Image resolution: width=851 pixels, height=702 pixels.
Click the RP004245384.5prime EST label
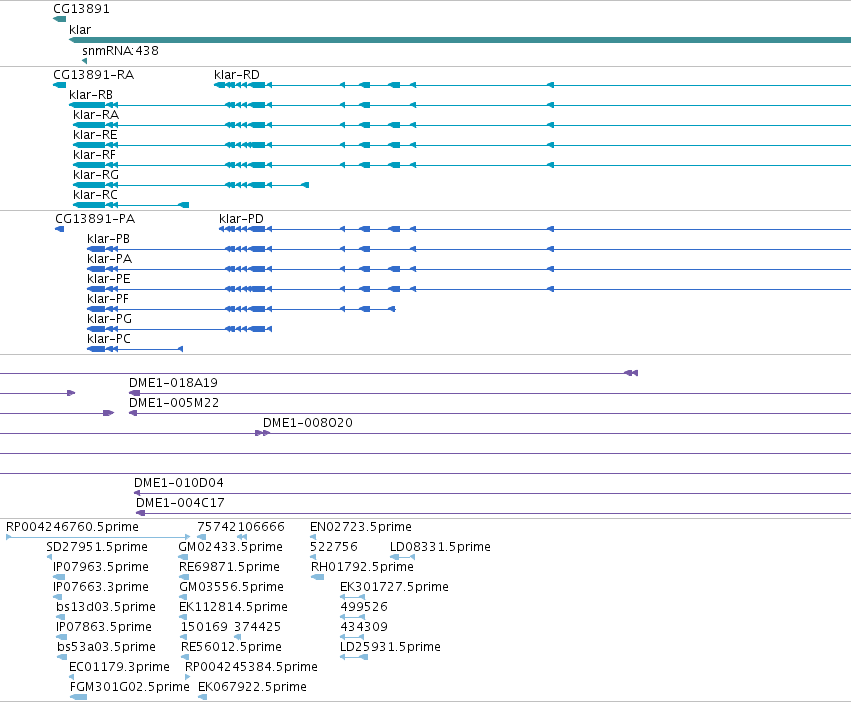pos(251,667)
